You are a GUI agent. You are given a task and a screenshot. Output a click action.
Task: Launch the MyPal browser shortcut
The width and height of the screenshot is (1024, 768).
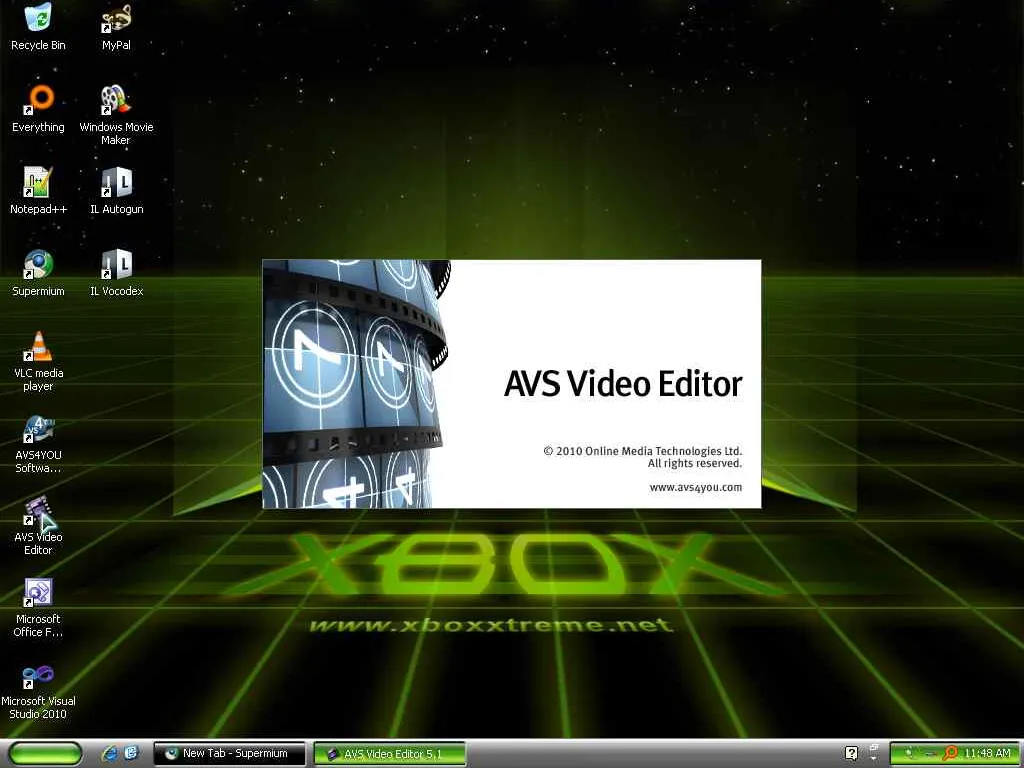coord(116,27)
